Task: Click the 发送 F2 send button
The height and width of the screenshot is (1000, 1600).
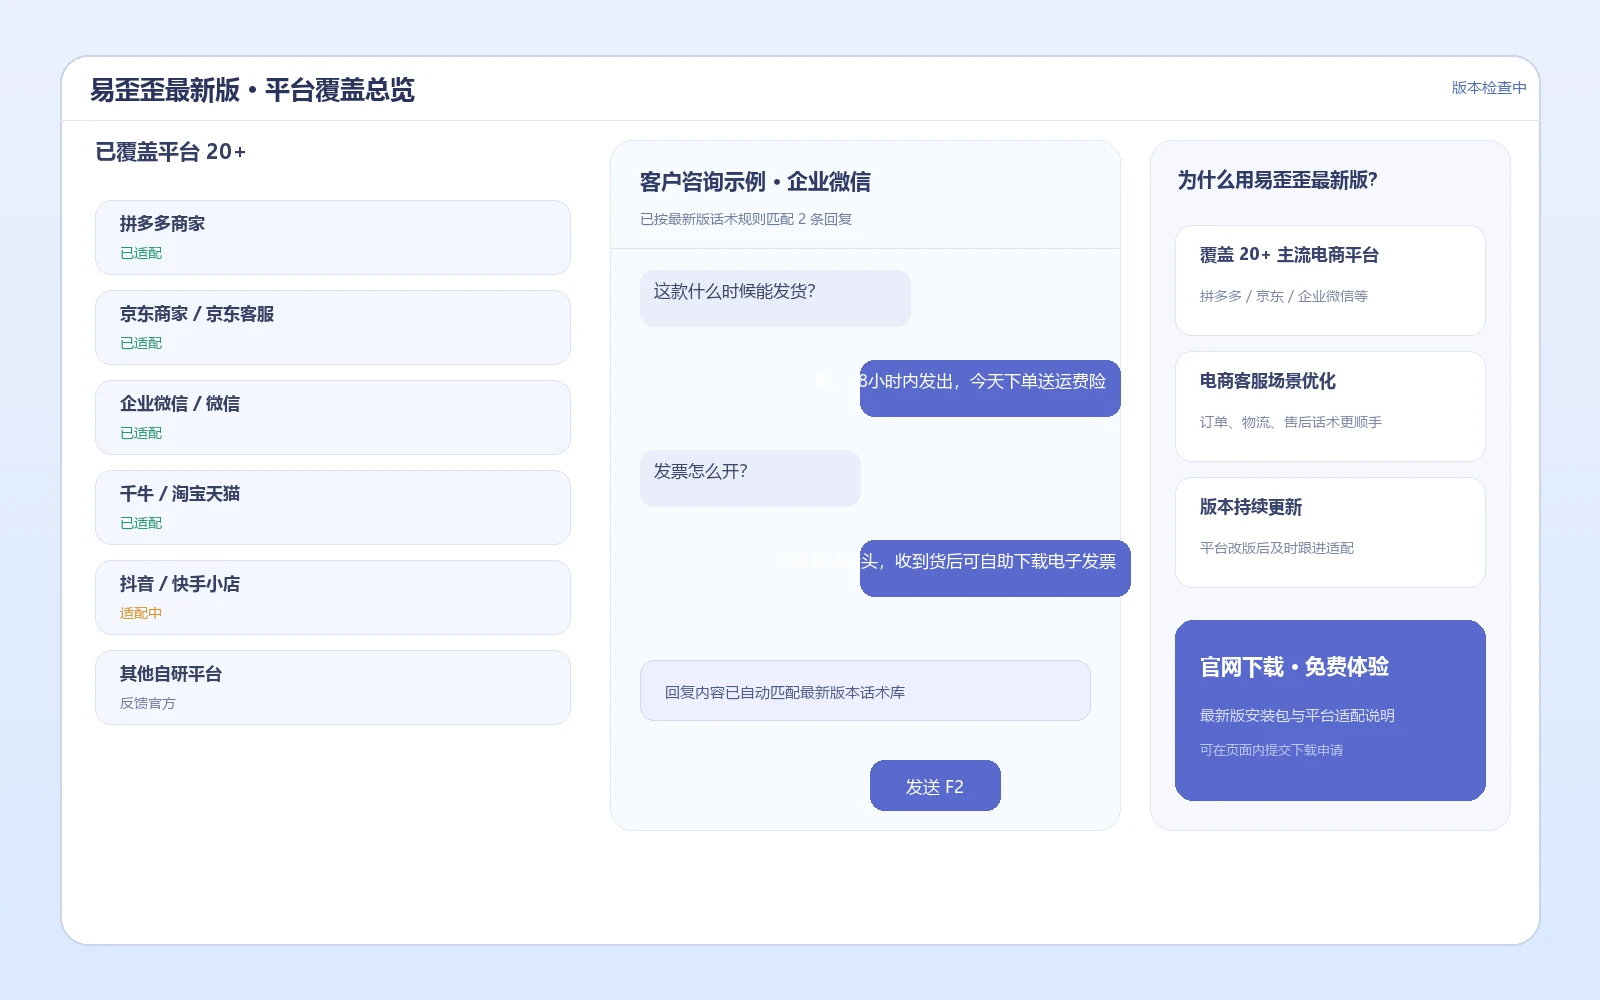Action: tap(935, 785)
